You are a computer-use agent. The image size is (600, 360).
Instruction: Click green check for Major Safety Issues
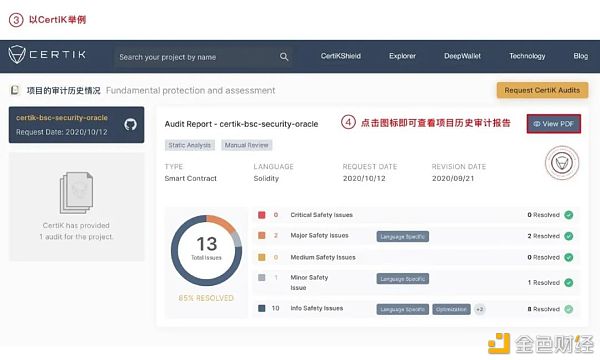point(569,236)
